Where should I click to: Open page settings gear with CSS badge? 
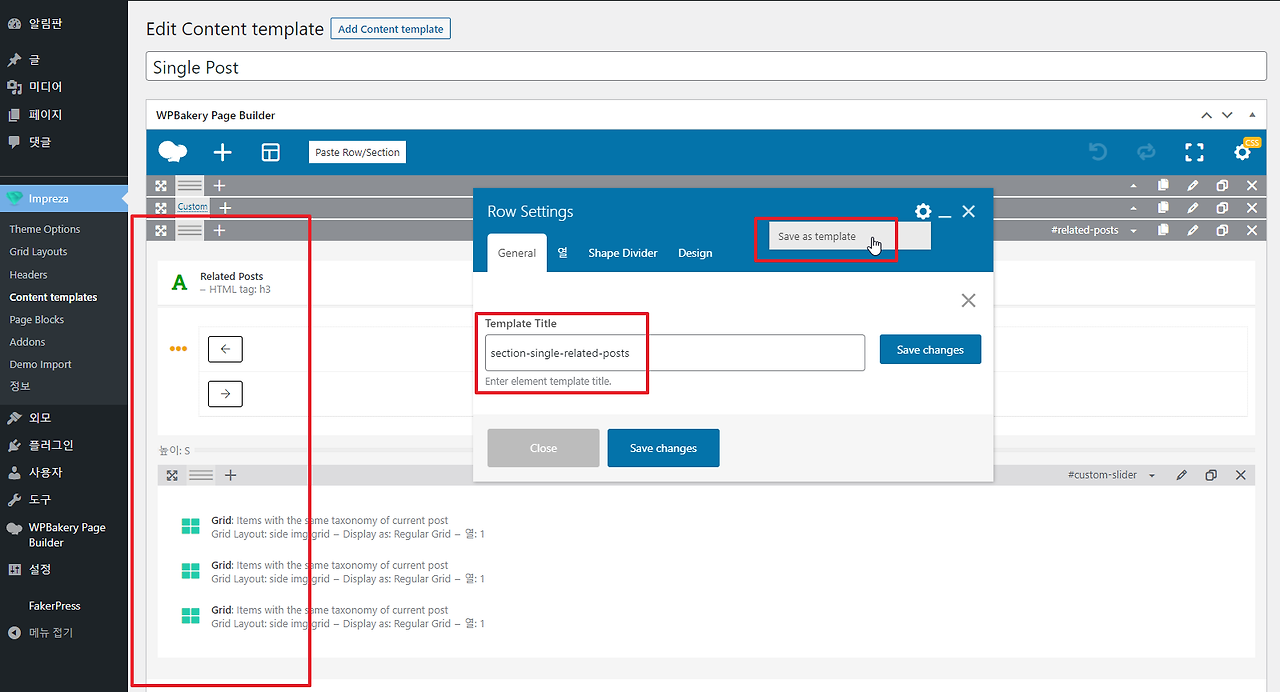tap(1243, 152)
